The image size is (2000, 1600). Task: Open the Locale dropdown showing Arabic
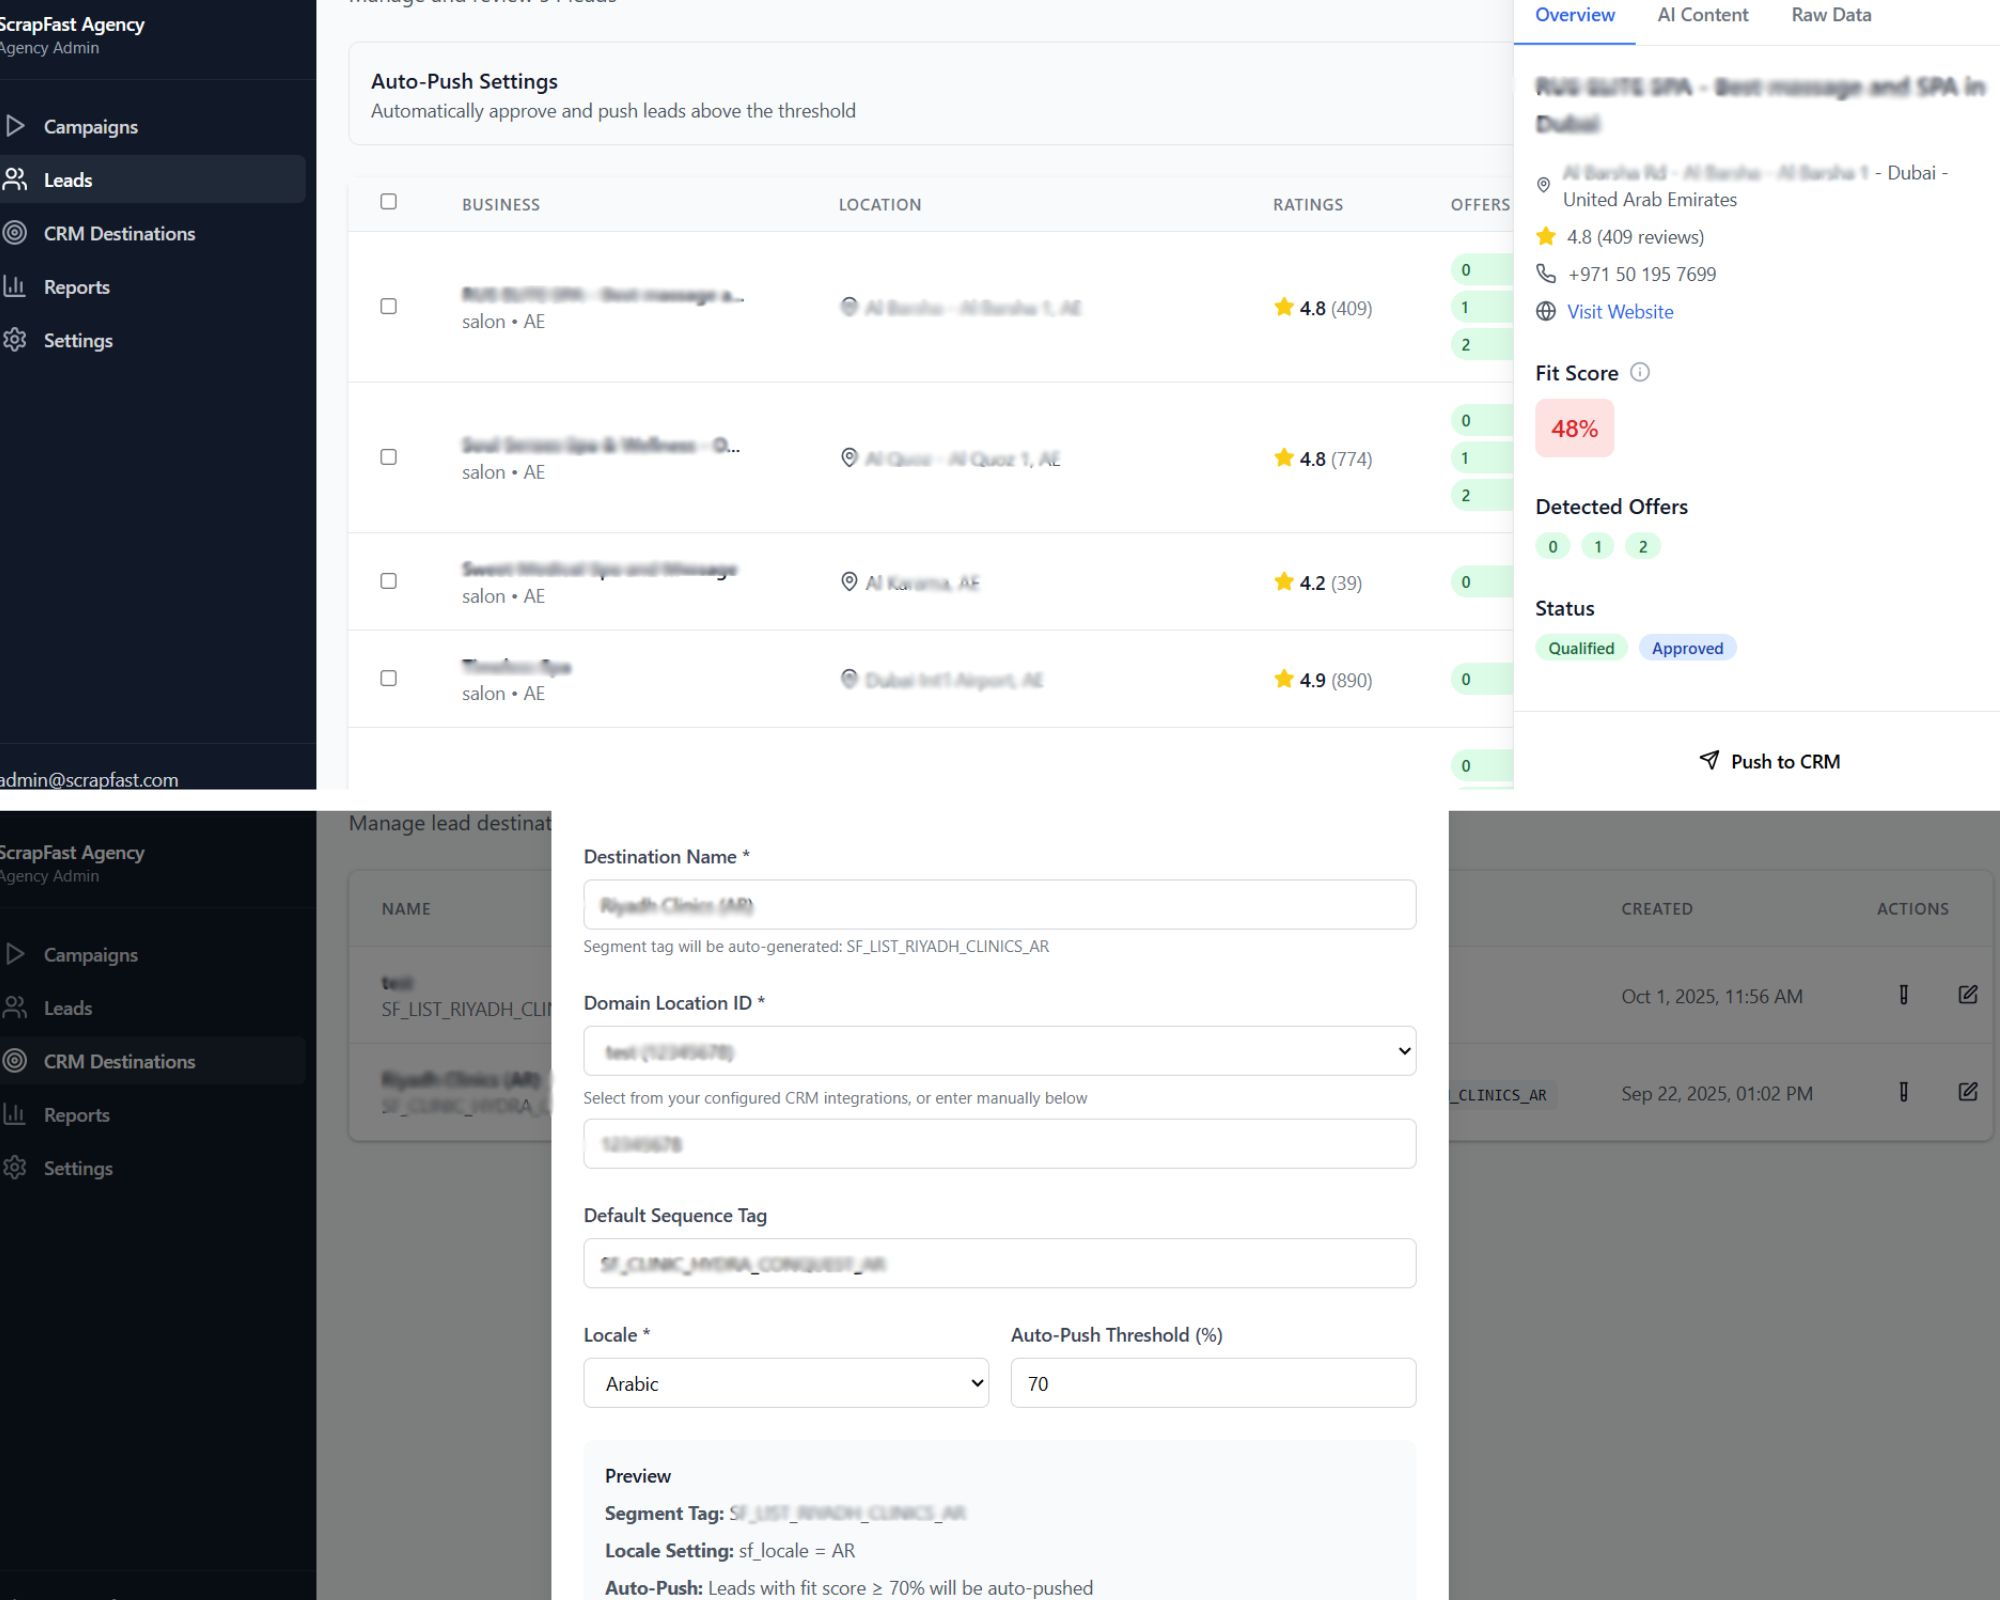(786, 1383)
